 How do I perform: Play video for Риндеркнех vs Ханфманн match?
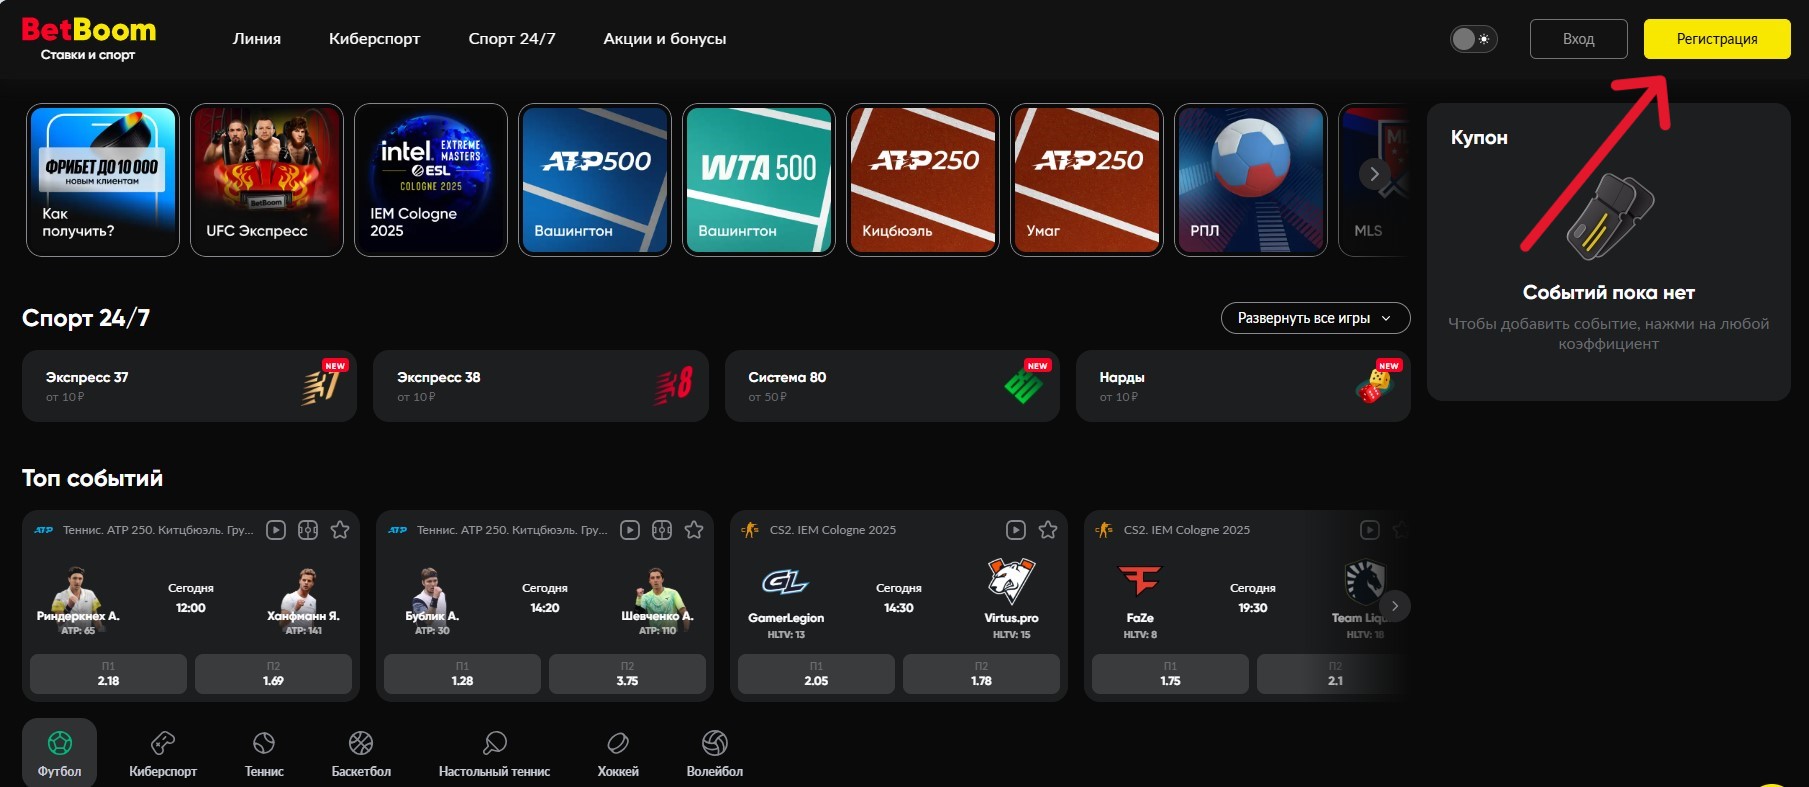(276, 530)
